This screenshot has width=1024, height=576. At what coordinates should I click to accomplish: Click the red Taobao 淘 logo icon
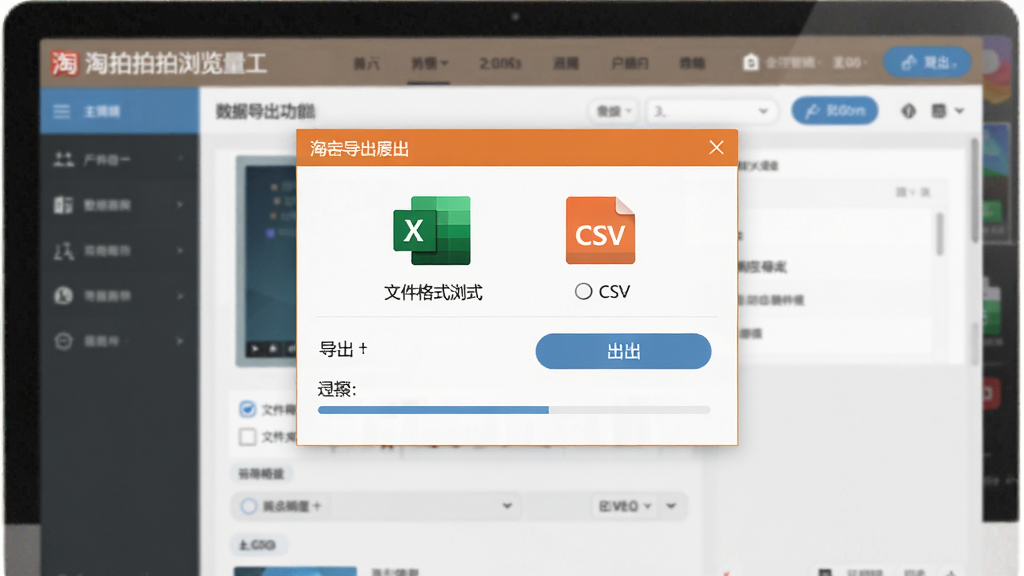coord(64,63)
